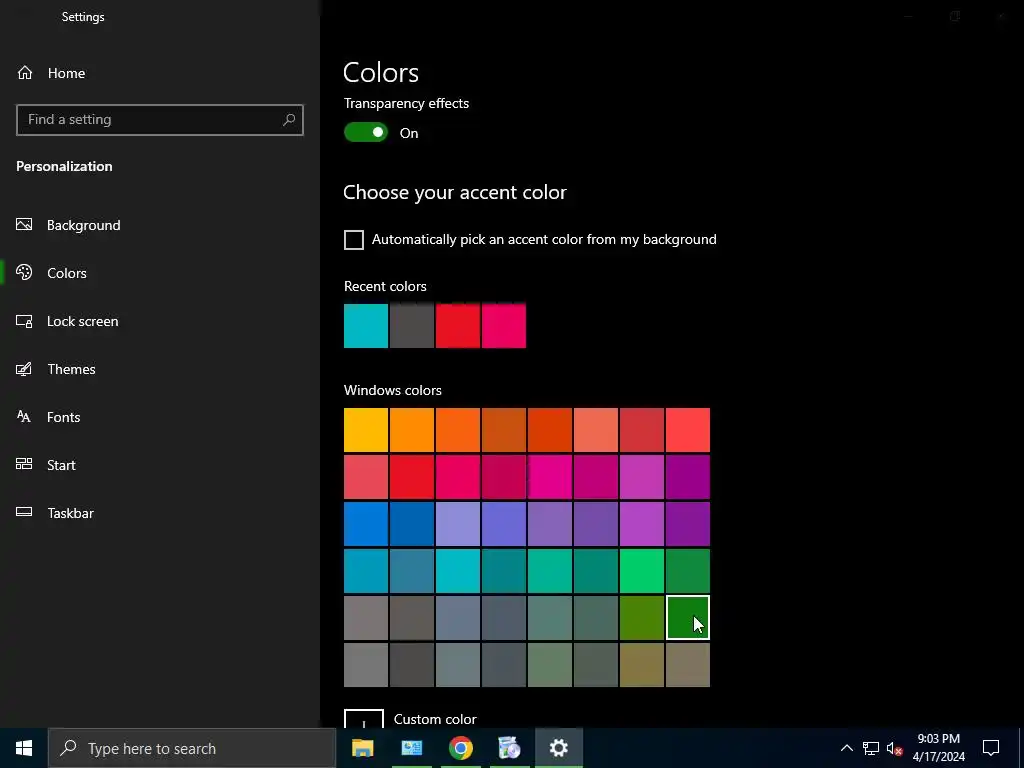Select the bright green swatch in teal row

click(x=641, y=571)
